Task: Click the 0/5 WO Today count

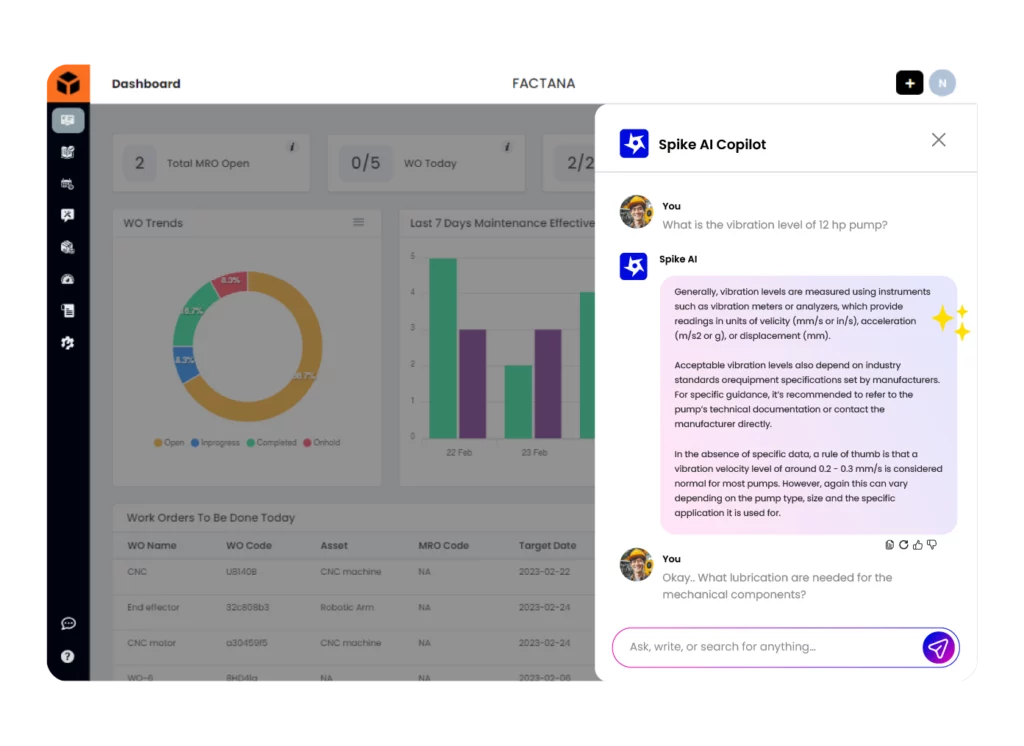Action: click(x=365, y=163)
